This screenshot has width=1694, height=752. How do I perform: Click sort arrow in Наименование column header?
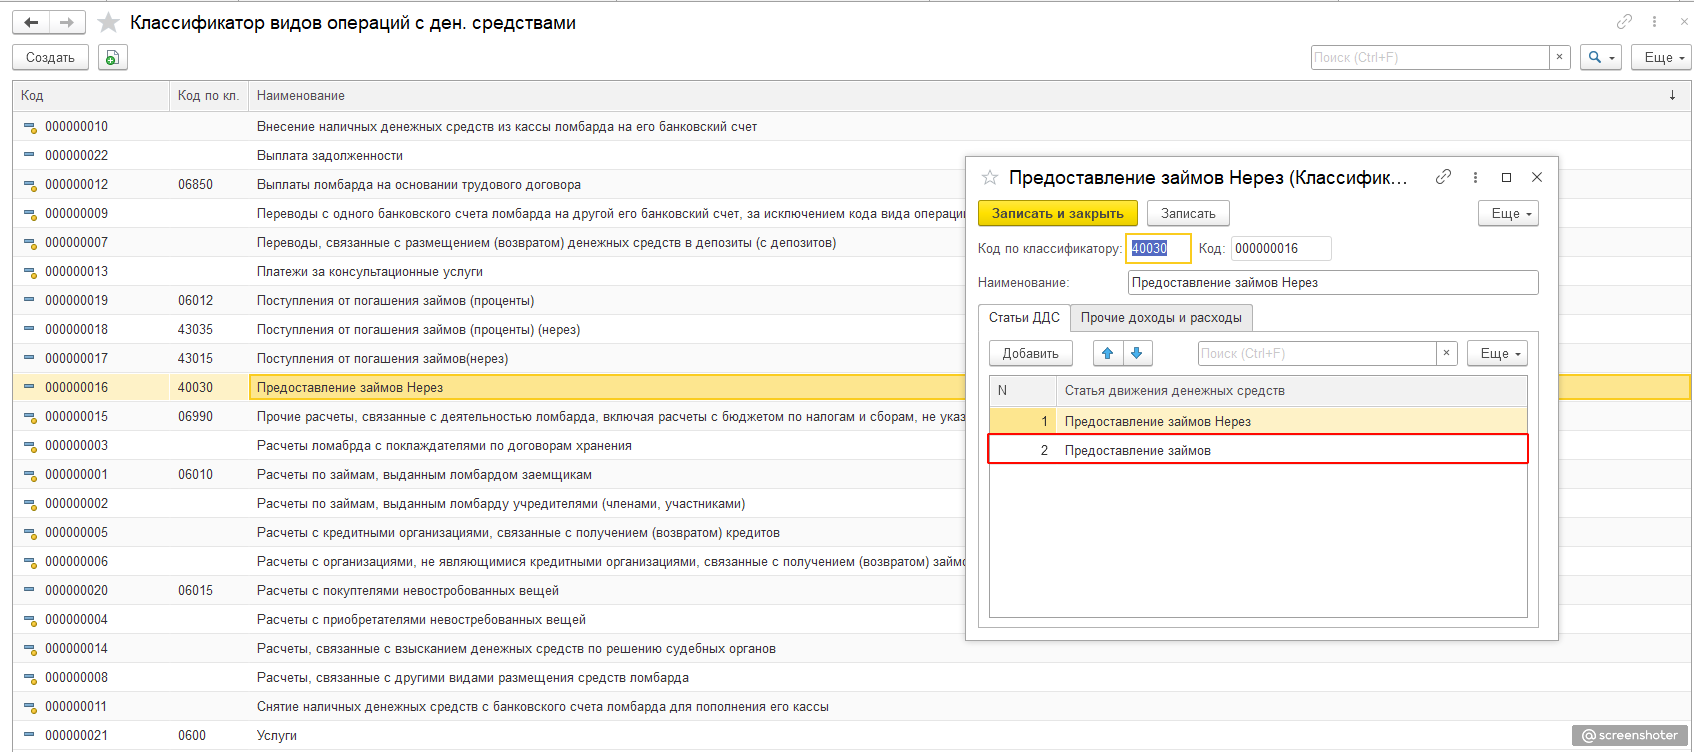coord(1672,96)
